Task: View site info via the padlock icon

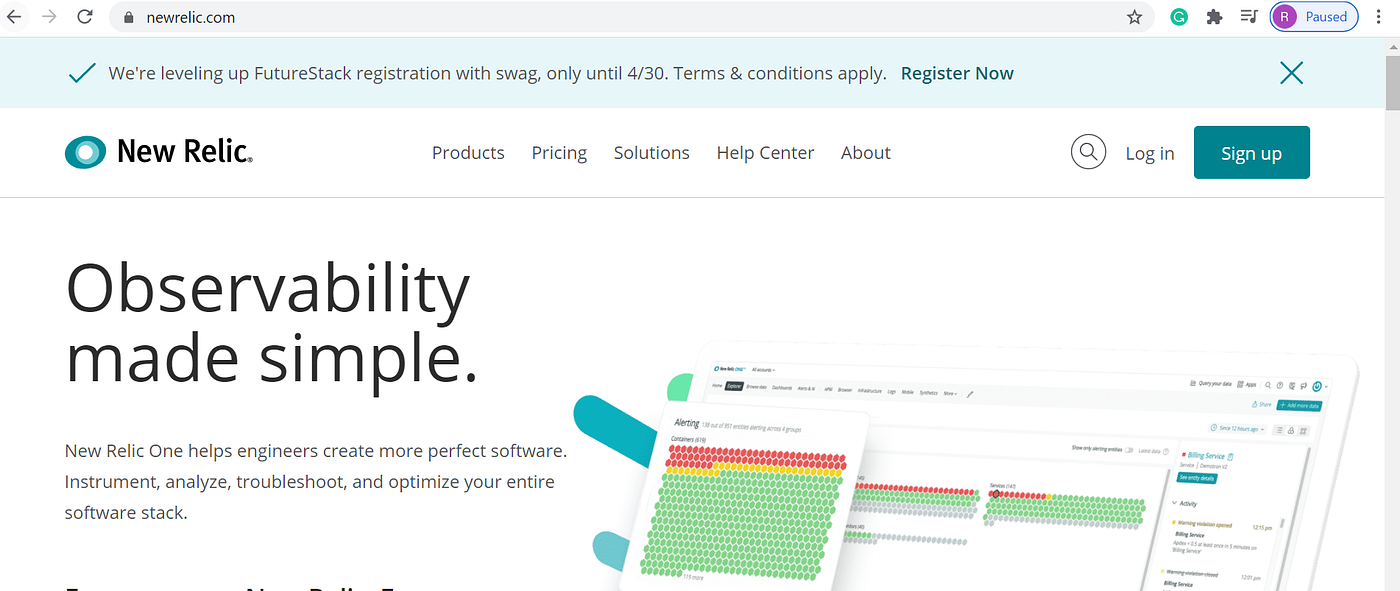Action: click(x=127, y=17)
